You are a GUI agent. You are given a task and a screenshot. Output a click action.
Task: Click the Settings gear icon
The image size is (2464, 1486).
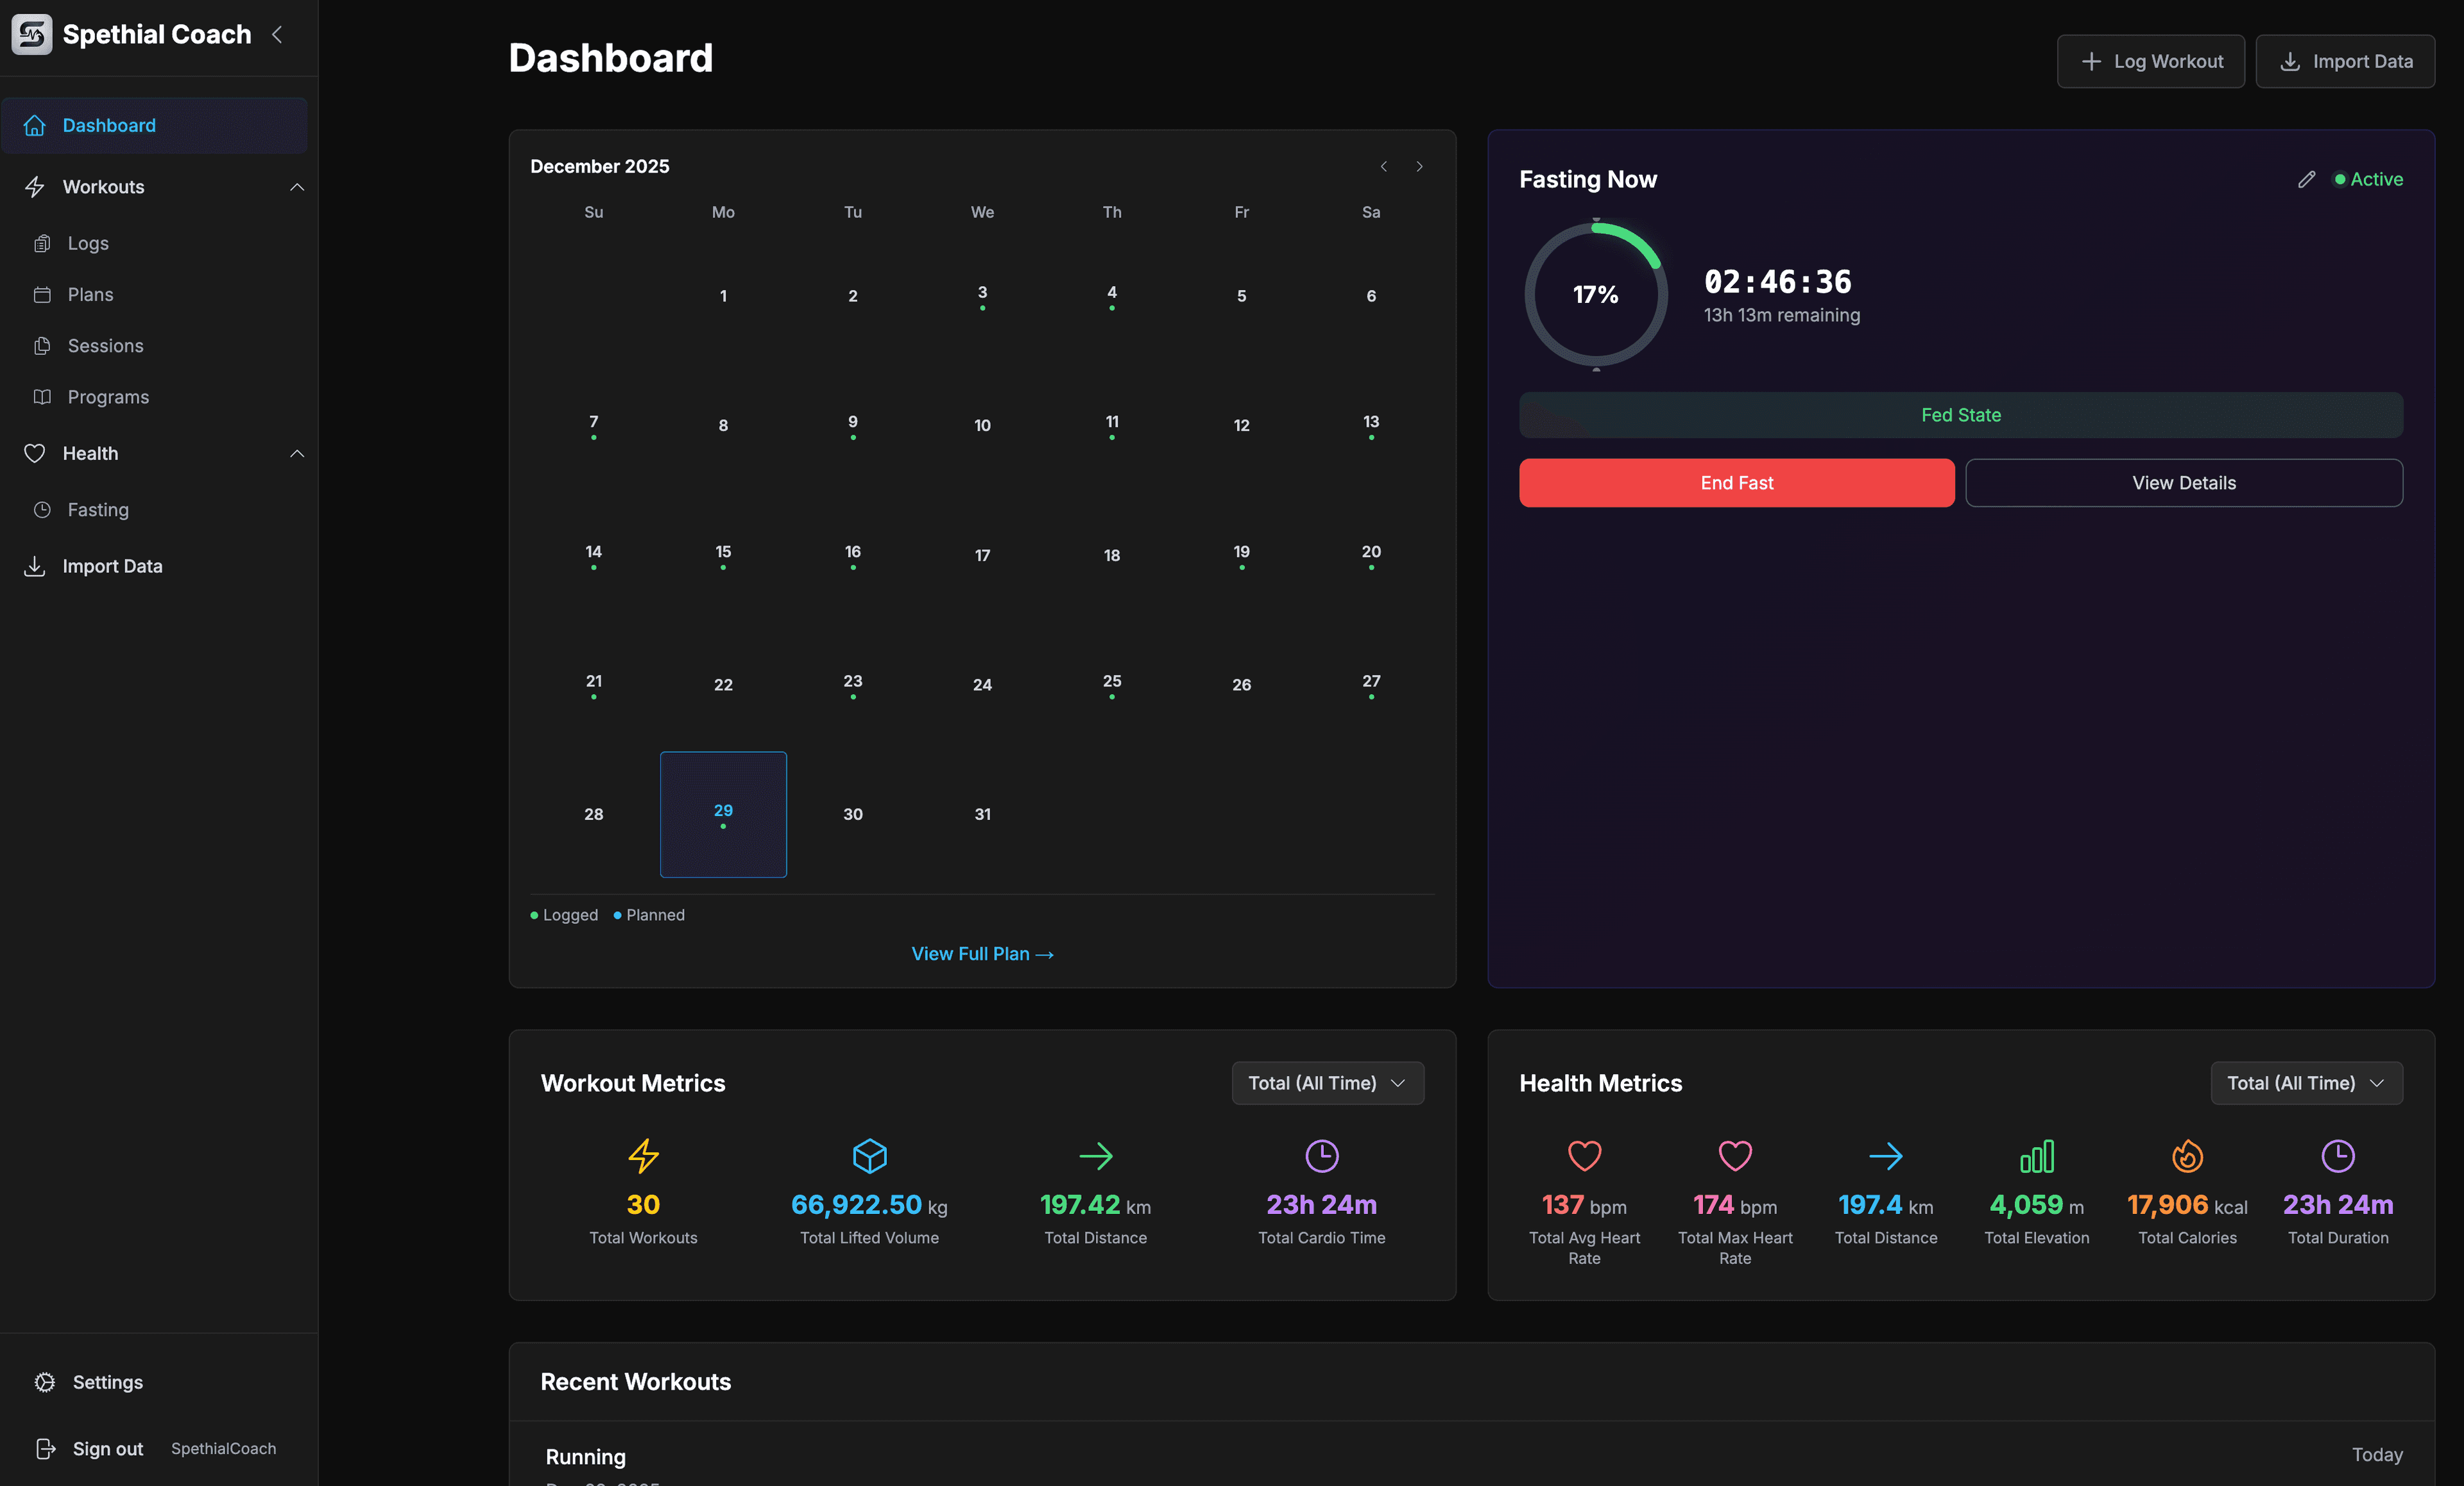(44, 1382)
